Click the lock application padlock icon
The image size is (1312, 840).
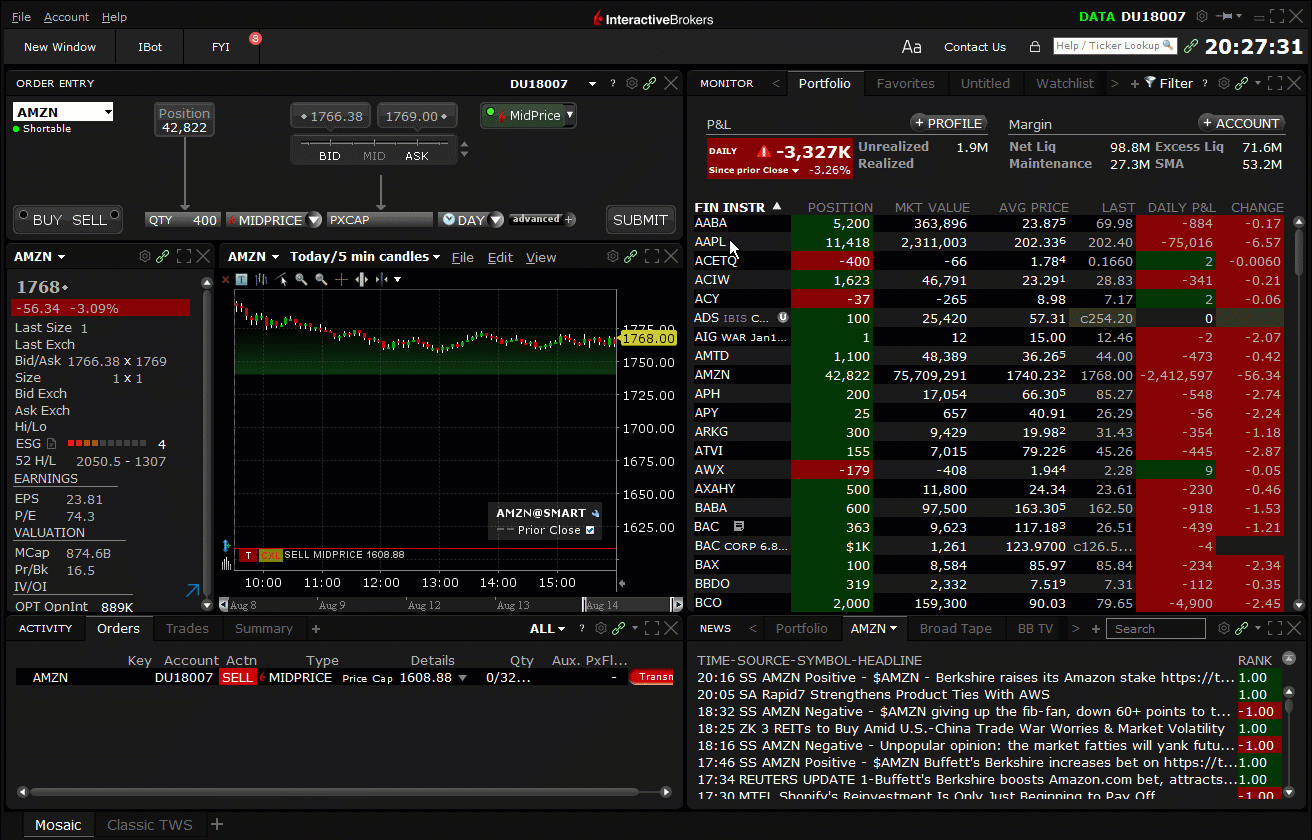click(x=1035, y=47)
